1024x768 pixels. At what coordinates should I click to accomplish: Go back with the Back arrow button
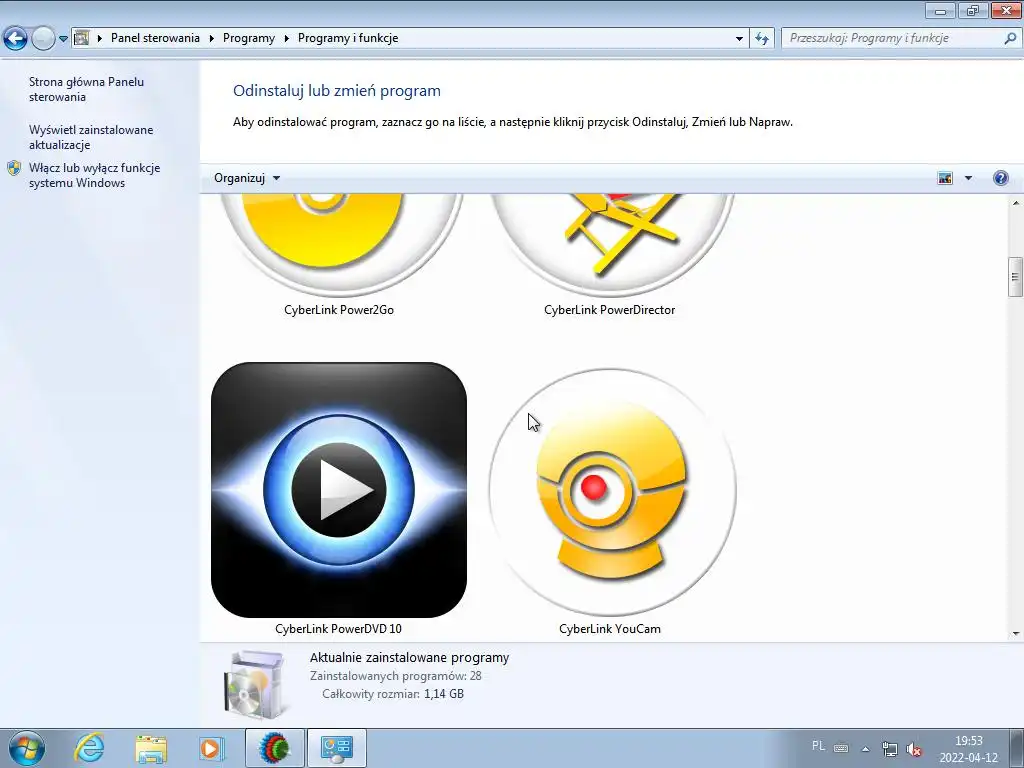16,39
